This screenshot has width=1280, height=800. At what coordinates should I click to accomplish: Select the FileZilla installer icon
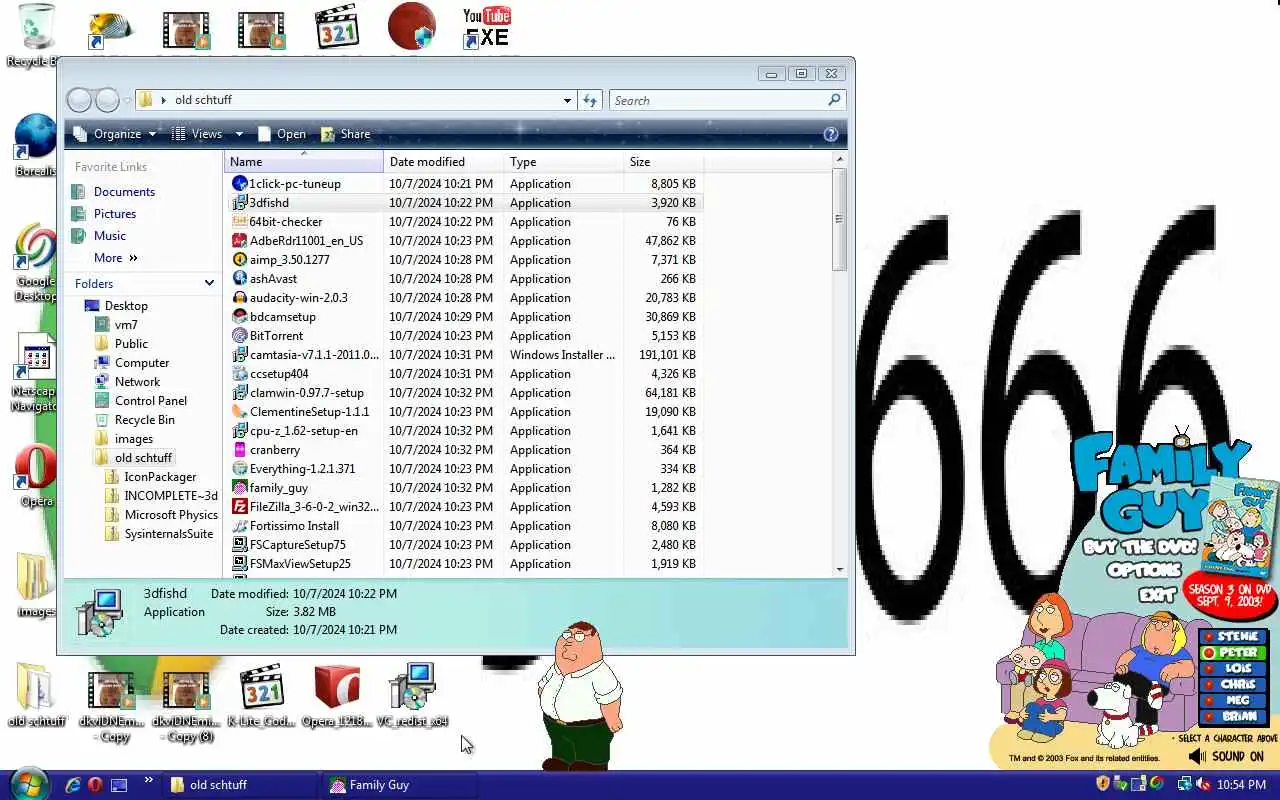240,507
